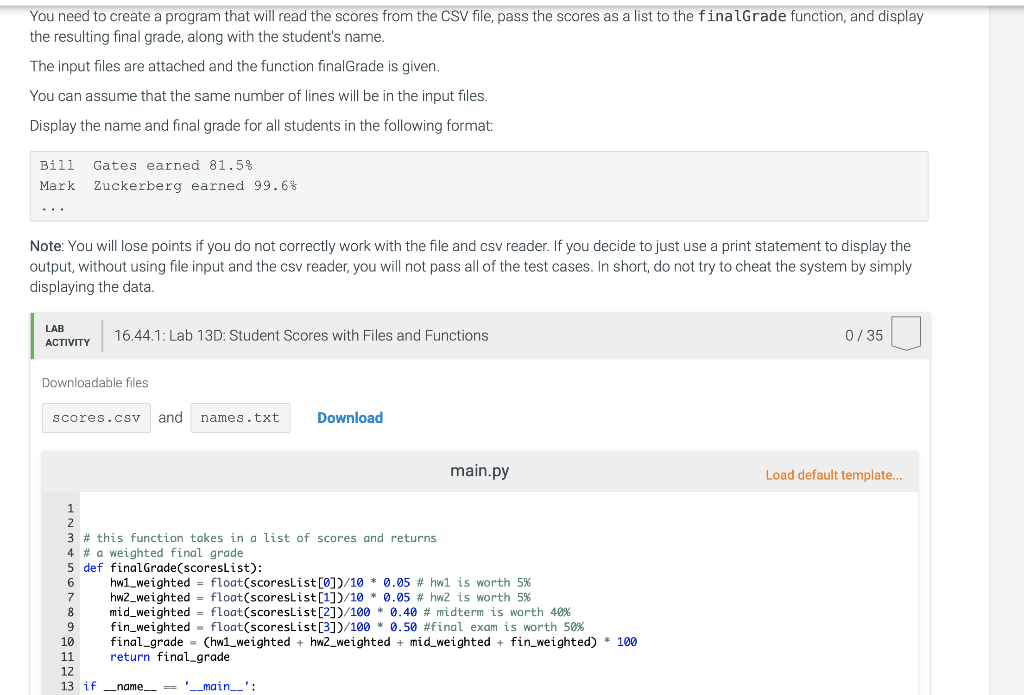The height and width of the screenshot is (695, 1024).
Task: Select the names.txt downloadable file chip
Action: tap(240, 418)
